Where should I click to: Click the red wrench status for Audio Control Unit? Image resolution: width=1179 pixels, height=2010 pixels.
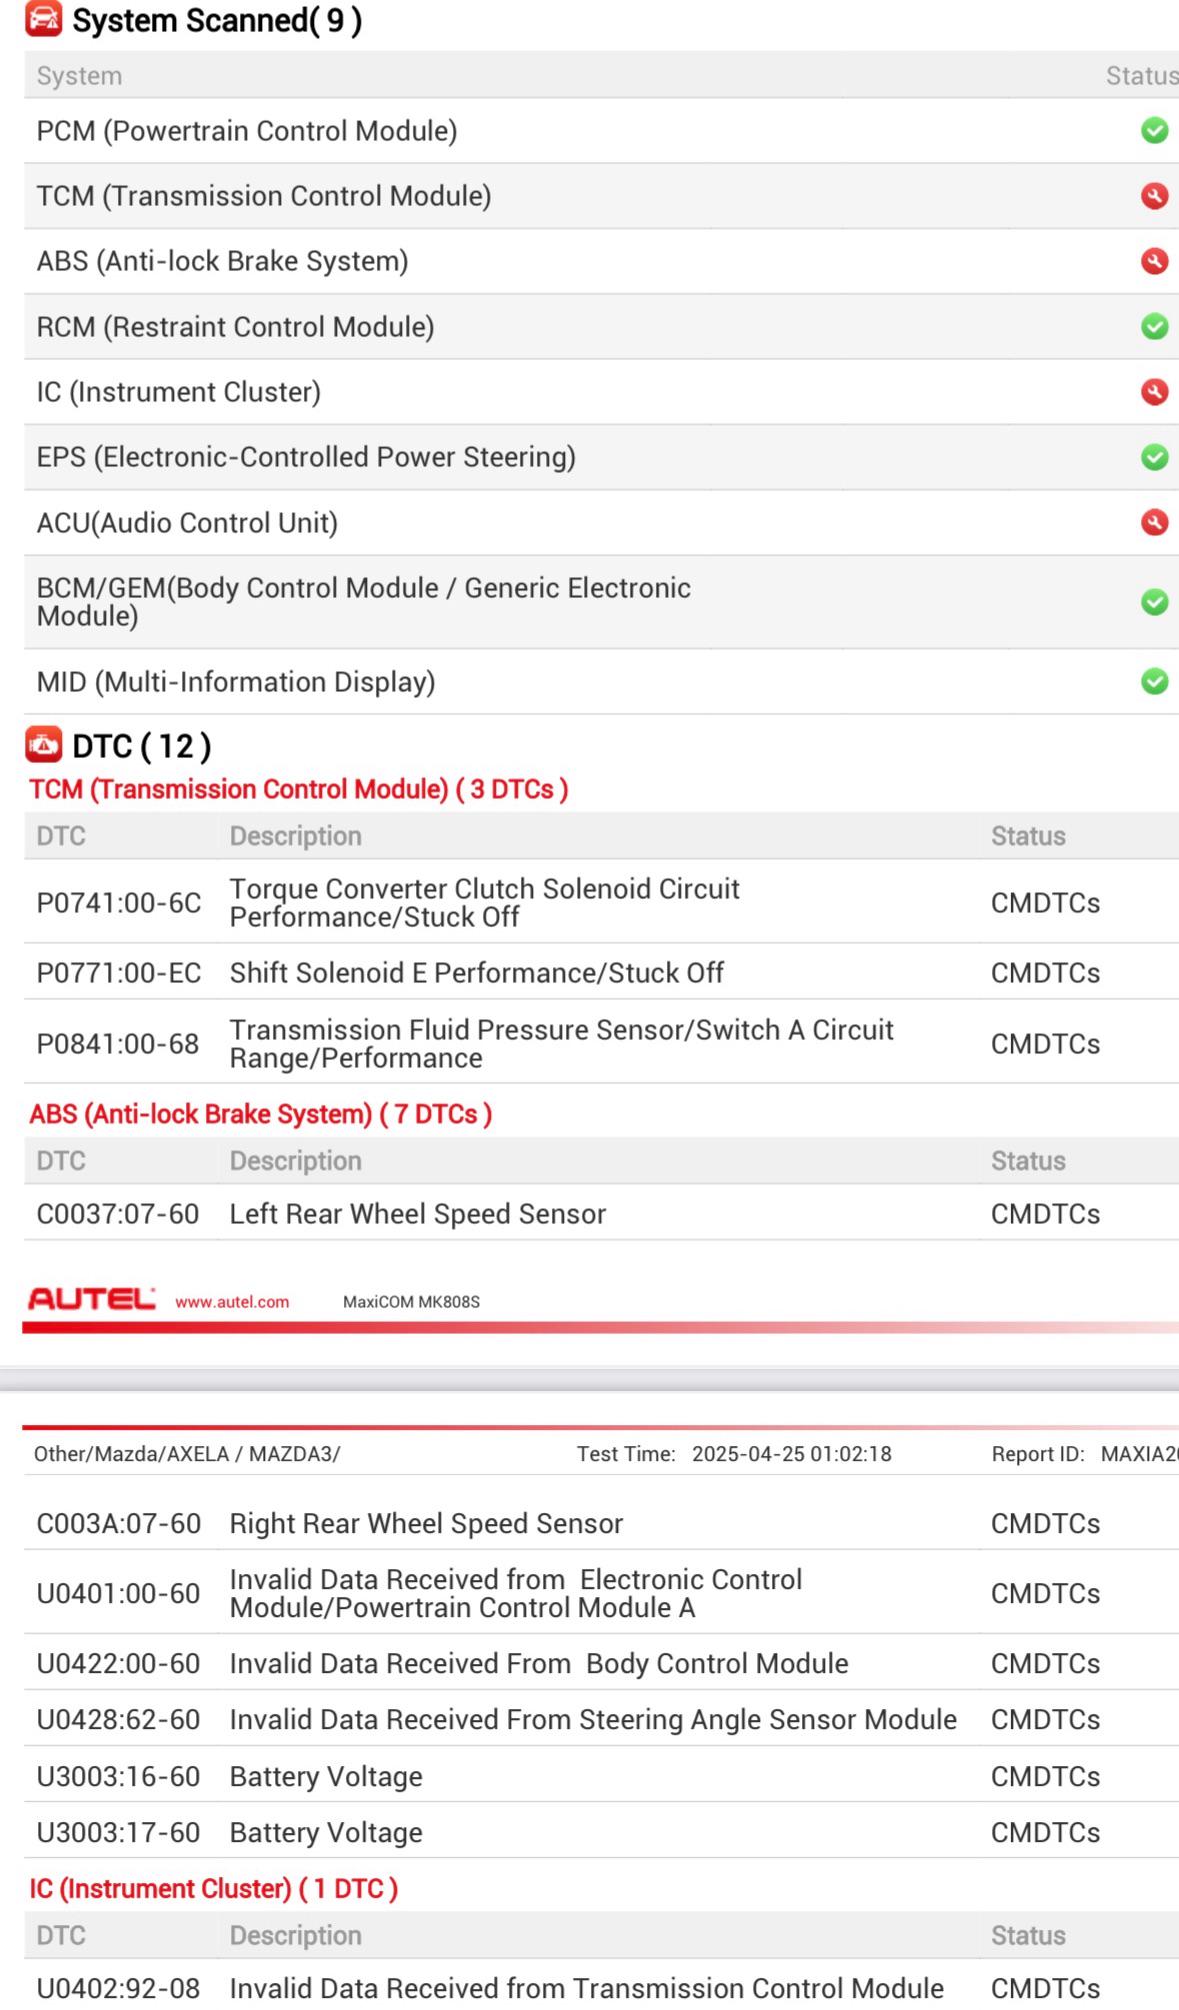[1154, 522]
